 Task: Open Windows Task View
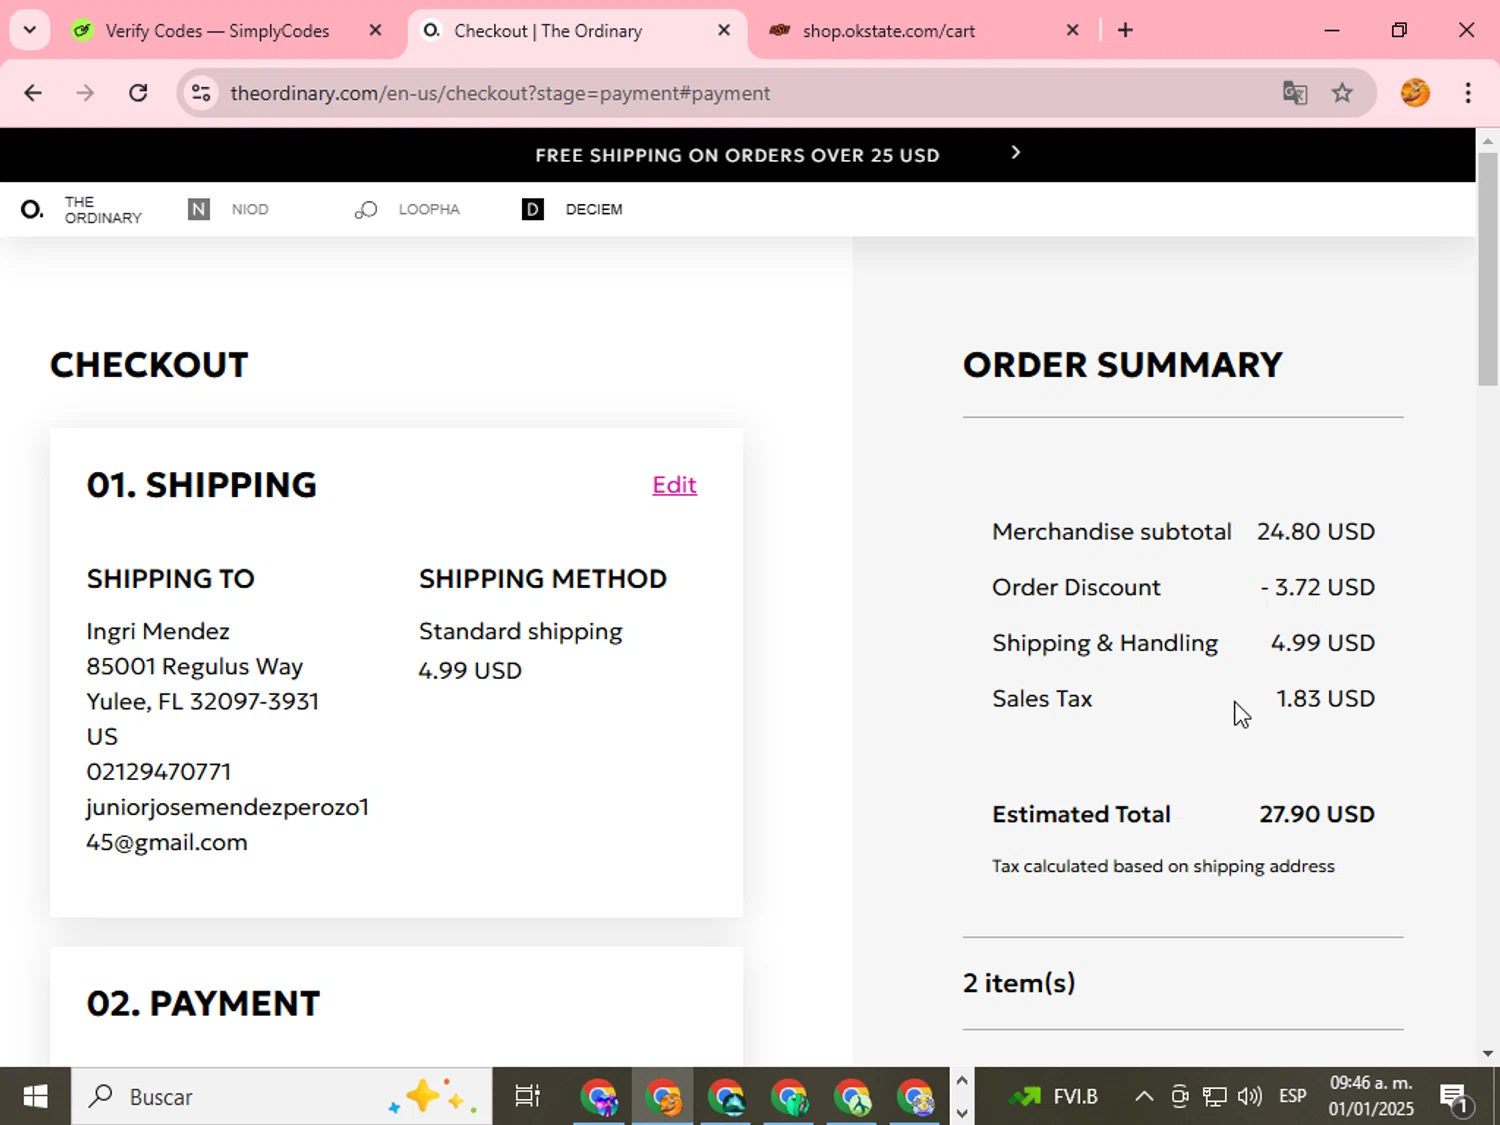[x=527, y=1097]
